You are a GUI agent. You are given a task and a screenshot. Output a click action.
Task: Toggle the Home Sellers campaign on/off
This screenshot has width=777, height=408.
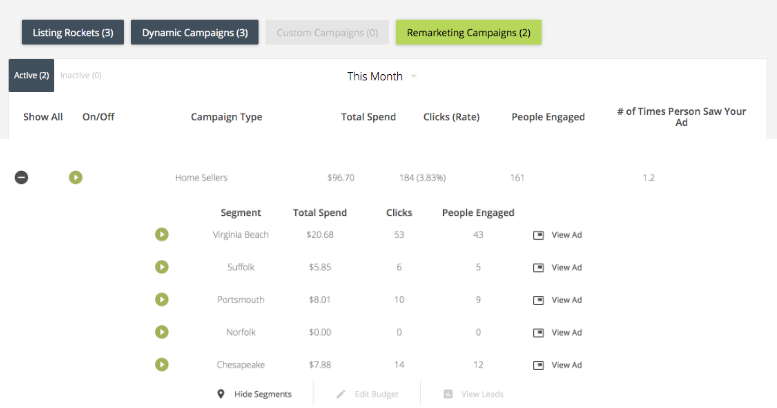pos(76,177)
